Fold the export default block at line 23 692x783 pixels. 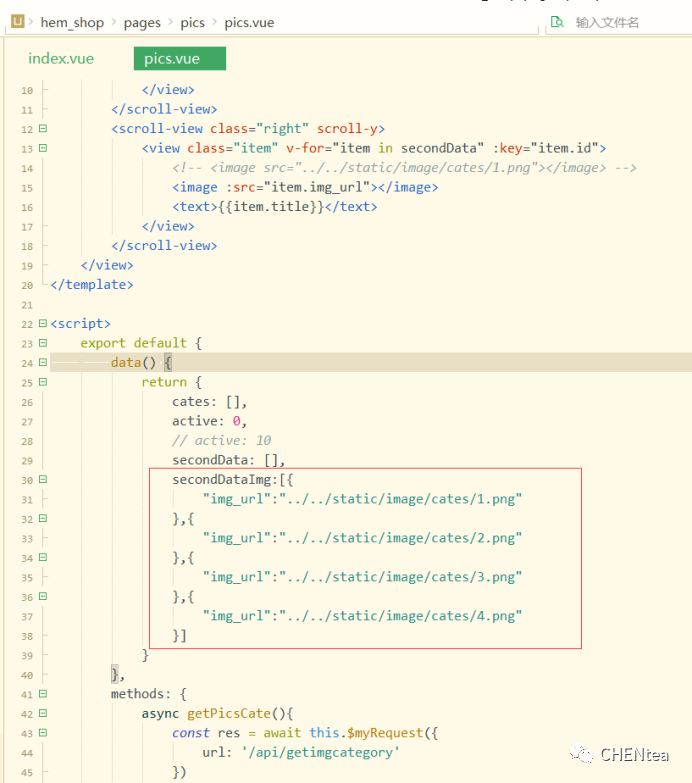42,343
